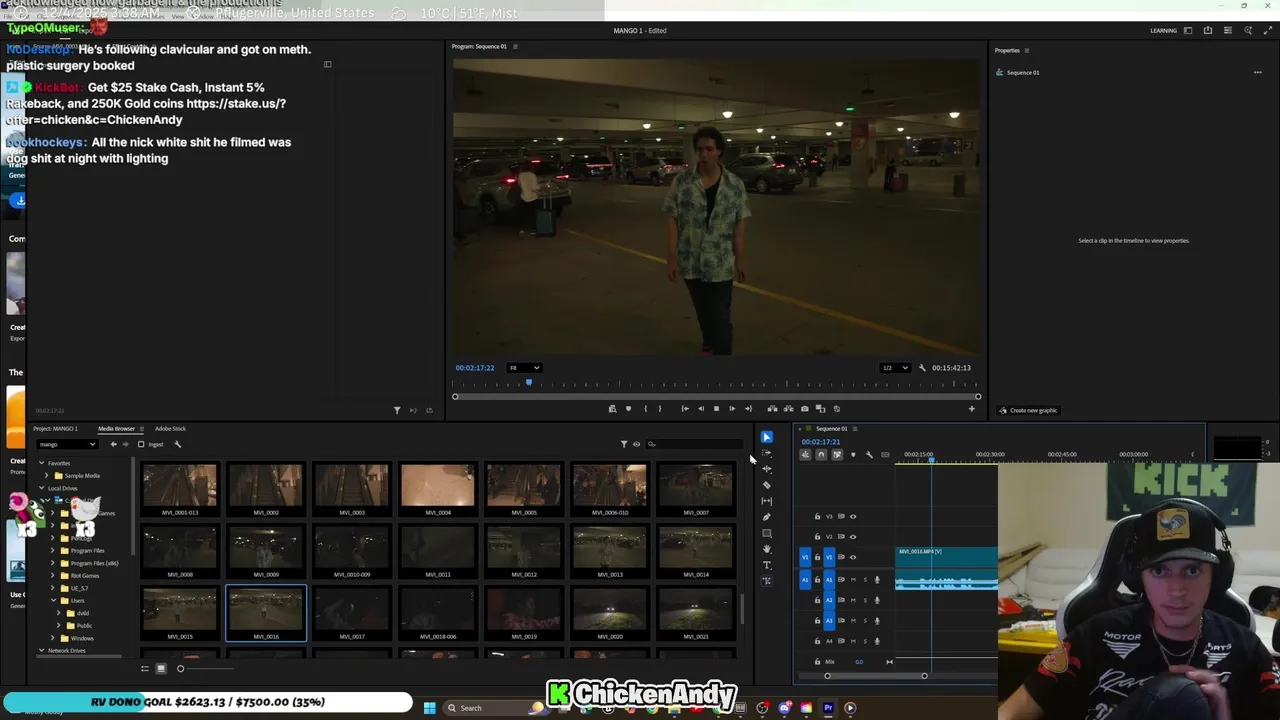The width and height of the screenshot is (1280, 720).
Task: Enable the Ingest checkbox
Action: (141, 444)
